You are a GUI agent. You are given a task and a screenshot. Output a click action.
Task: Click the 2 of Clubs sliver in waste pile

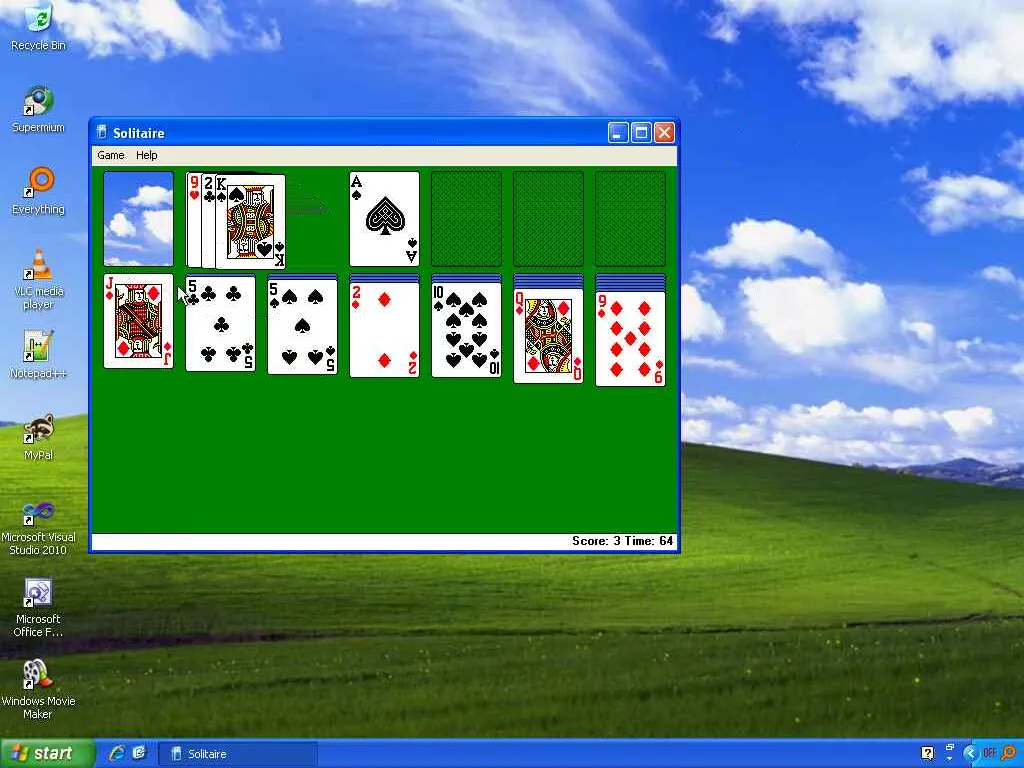point(209,220)
